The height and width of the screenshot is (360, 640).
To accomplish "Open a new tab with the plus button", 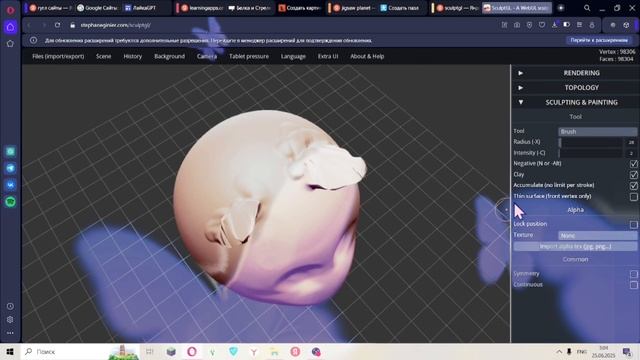I will pos(561,8).
